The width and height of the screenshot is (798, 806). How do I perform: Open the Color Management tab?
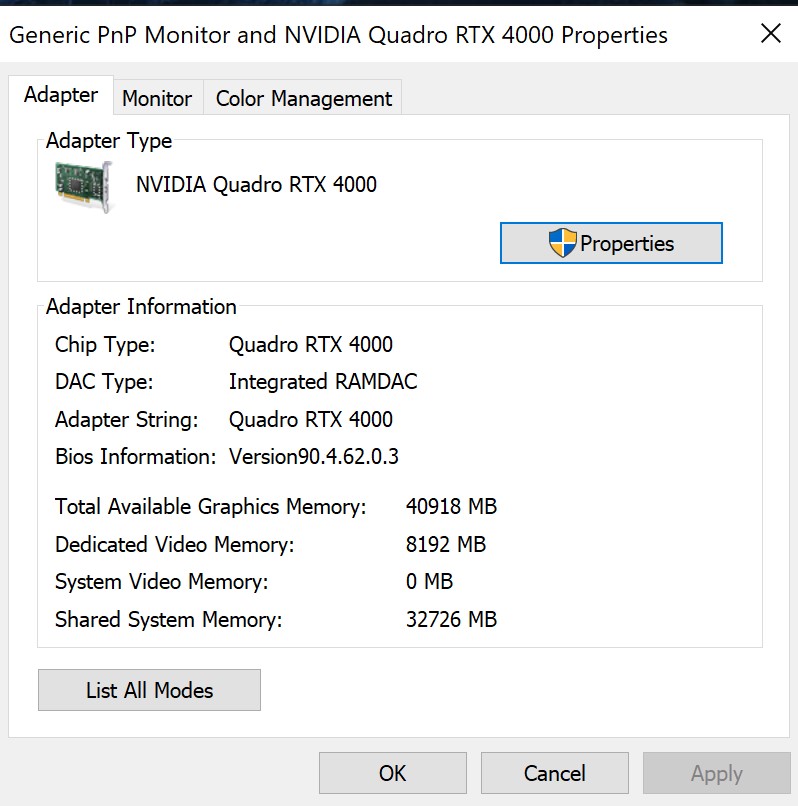(x=303, y=98)
